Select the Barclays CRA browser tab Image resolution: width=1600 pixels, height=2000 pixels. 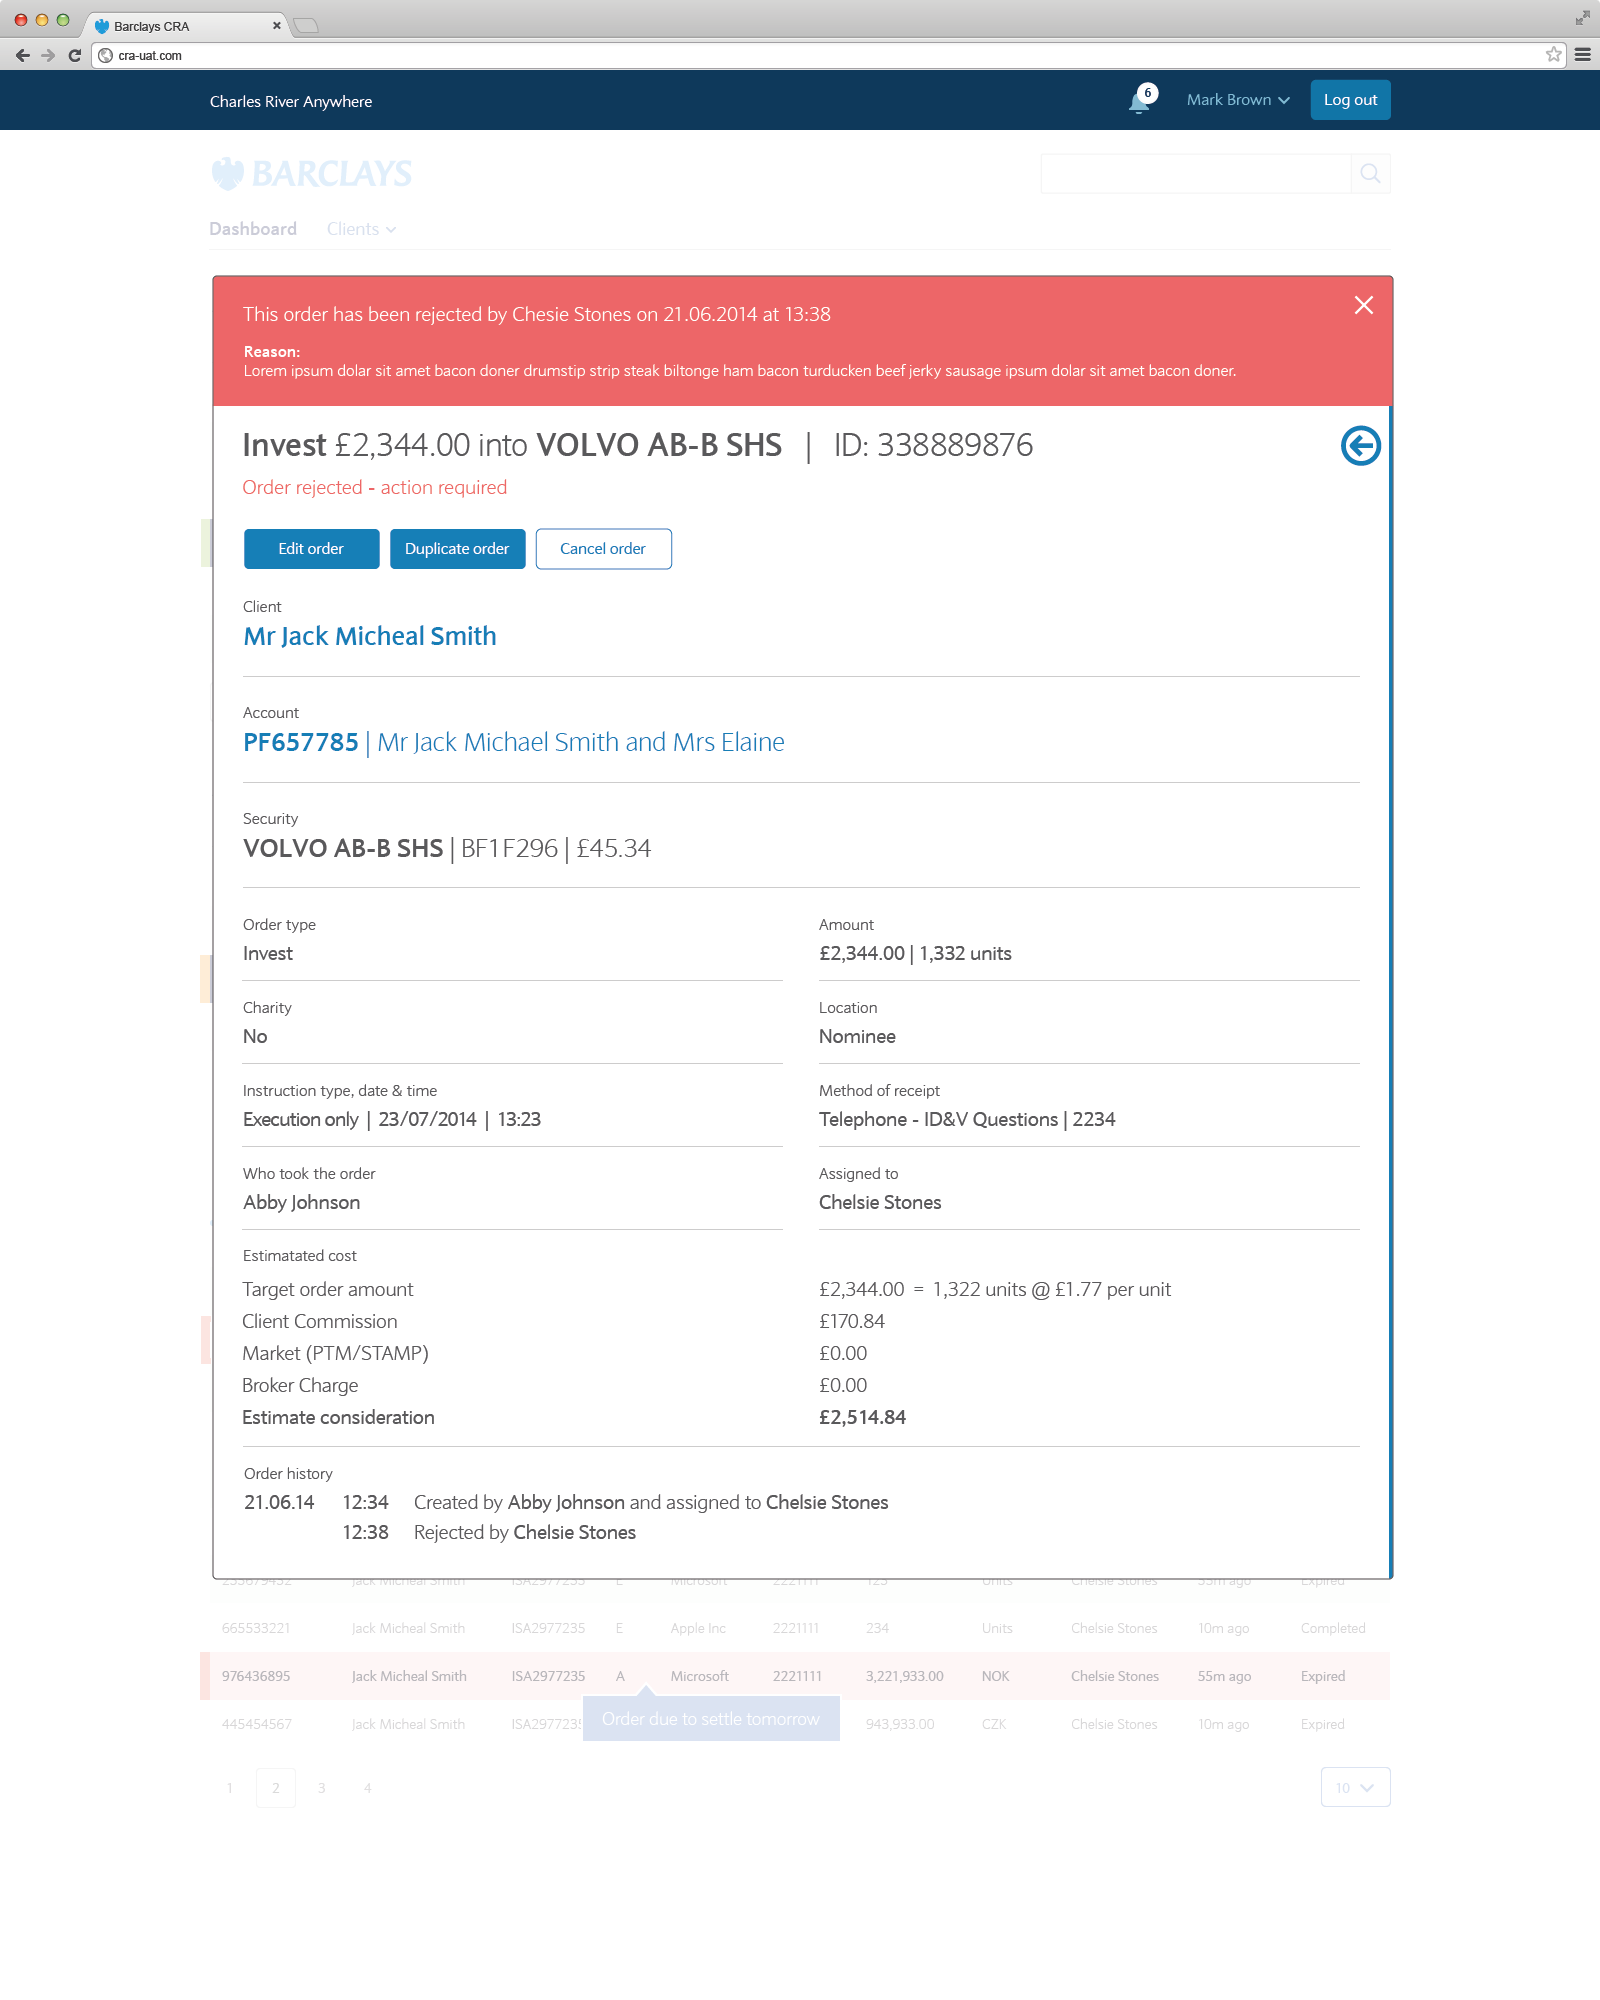[180, 26]
